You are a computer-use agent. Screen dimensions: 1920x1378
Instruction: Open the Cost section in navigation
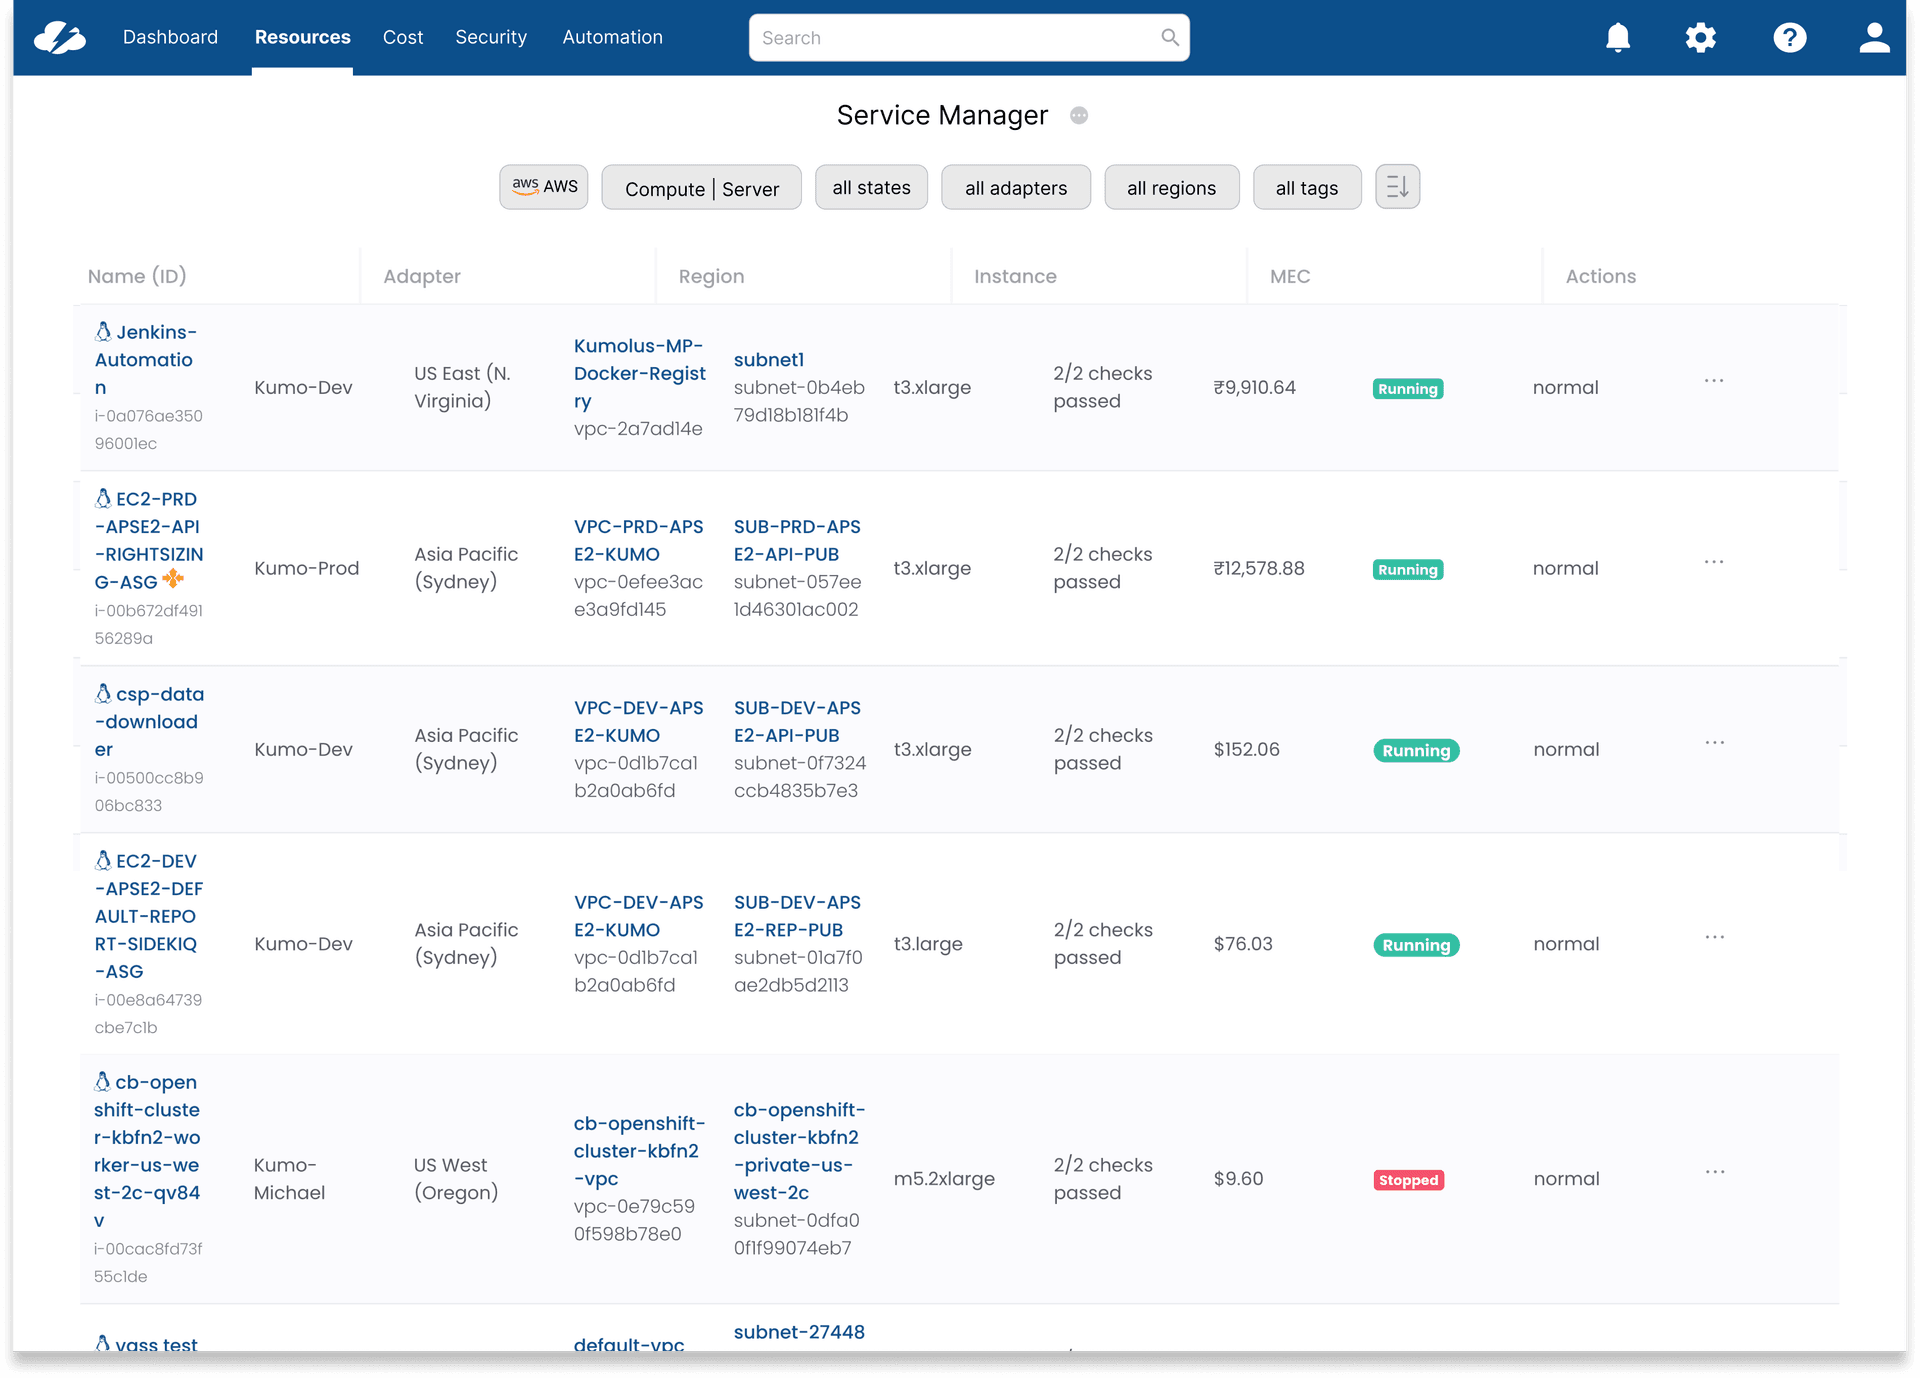point(403,37)
